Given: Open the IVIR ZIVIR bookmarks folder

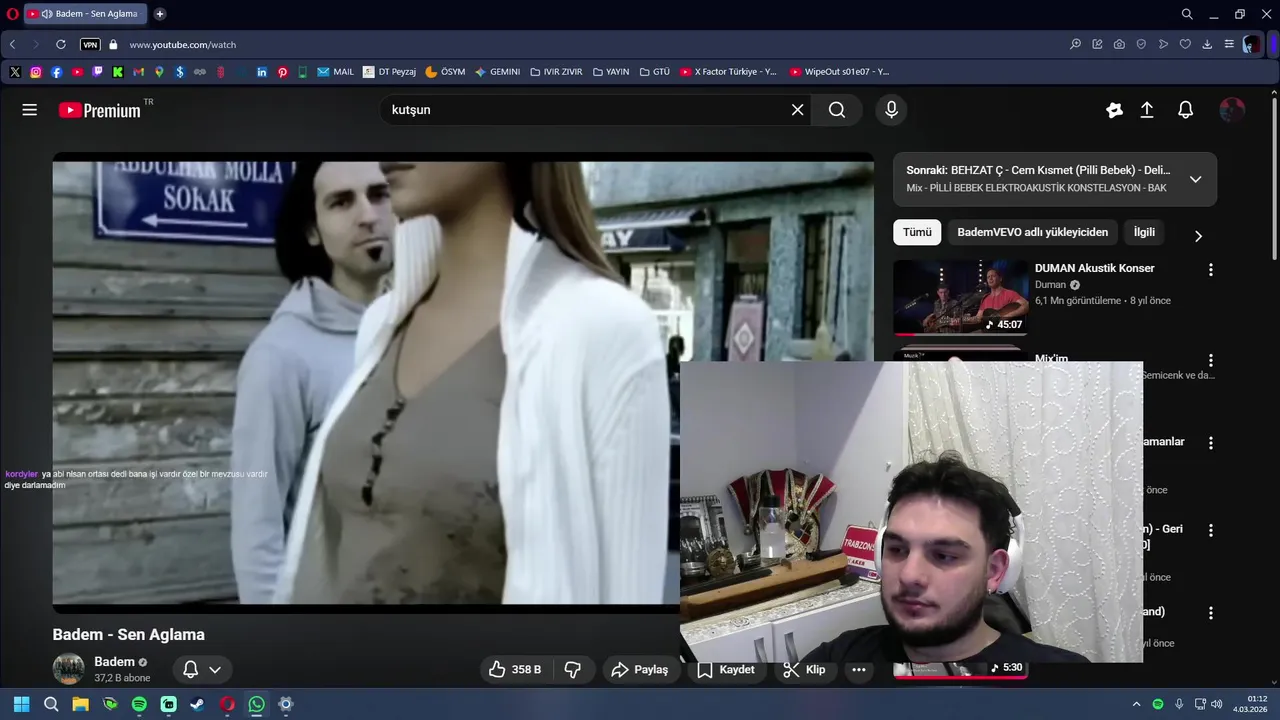Looking at the screenshot, I should [556, 72].
